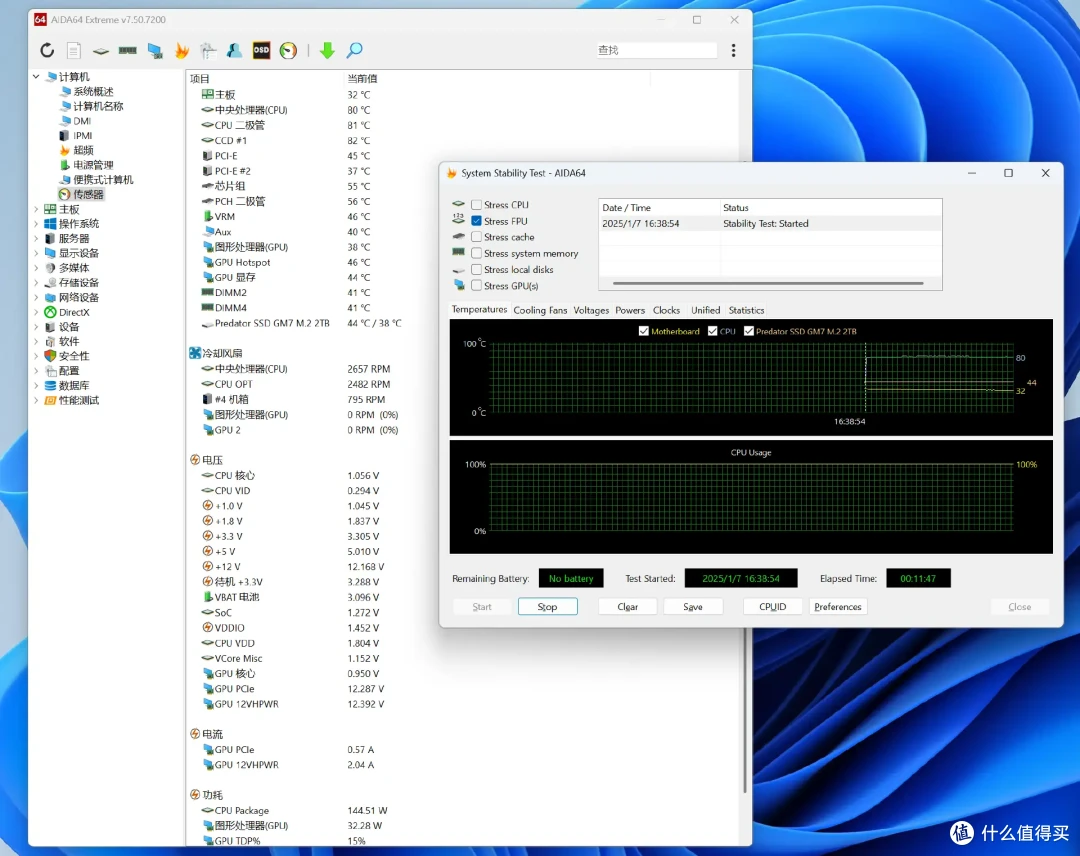1080x856 pixels.
Task: Select the Temperatures tab
Action: click(x=479, y=310)
